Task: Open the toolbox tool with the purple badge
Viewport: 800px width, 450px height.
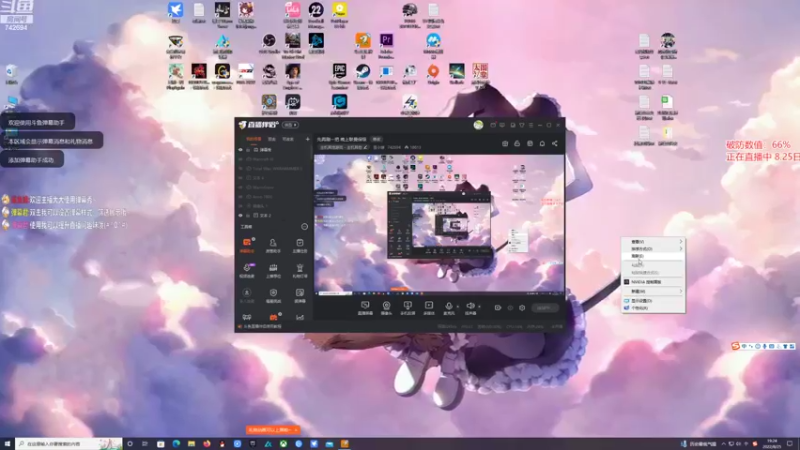Action: (x=247, y=270)
